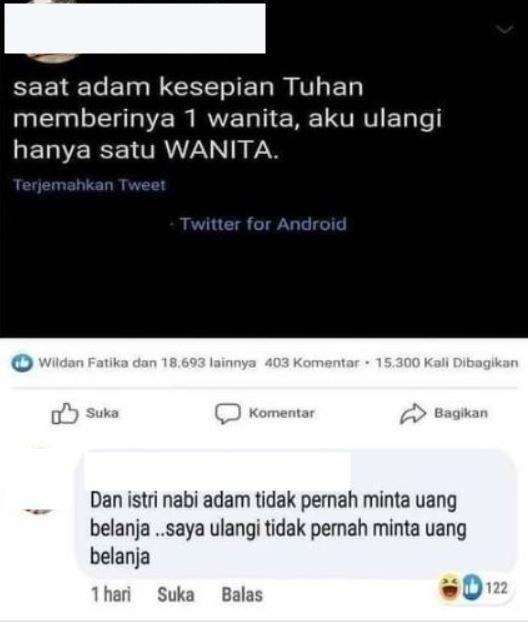528x622 pixels.
Task: Reply to comment with Balas
Action: tap(242, 595)
